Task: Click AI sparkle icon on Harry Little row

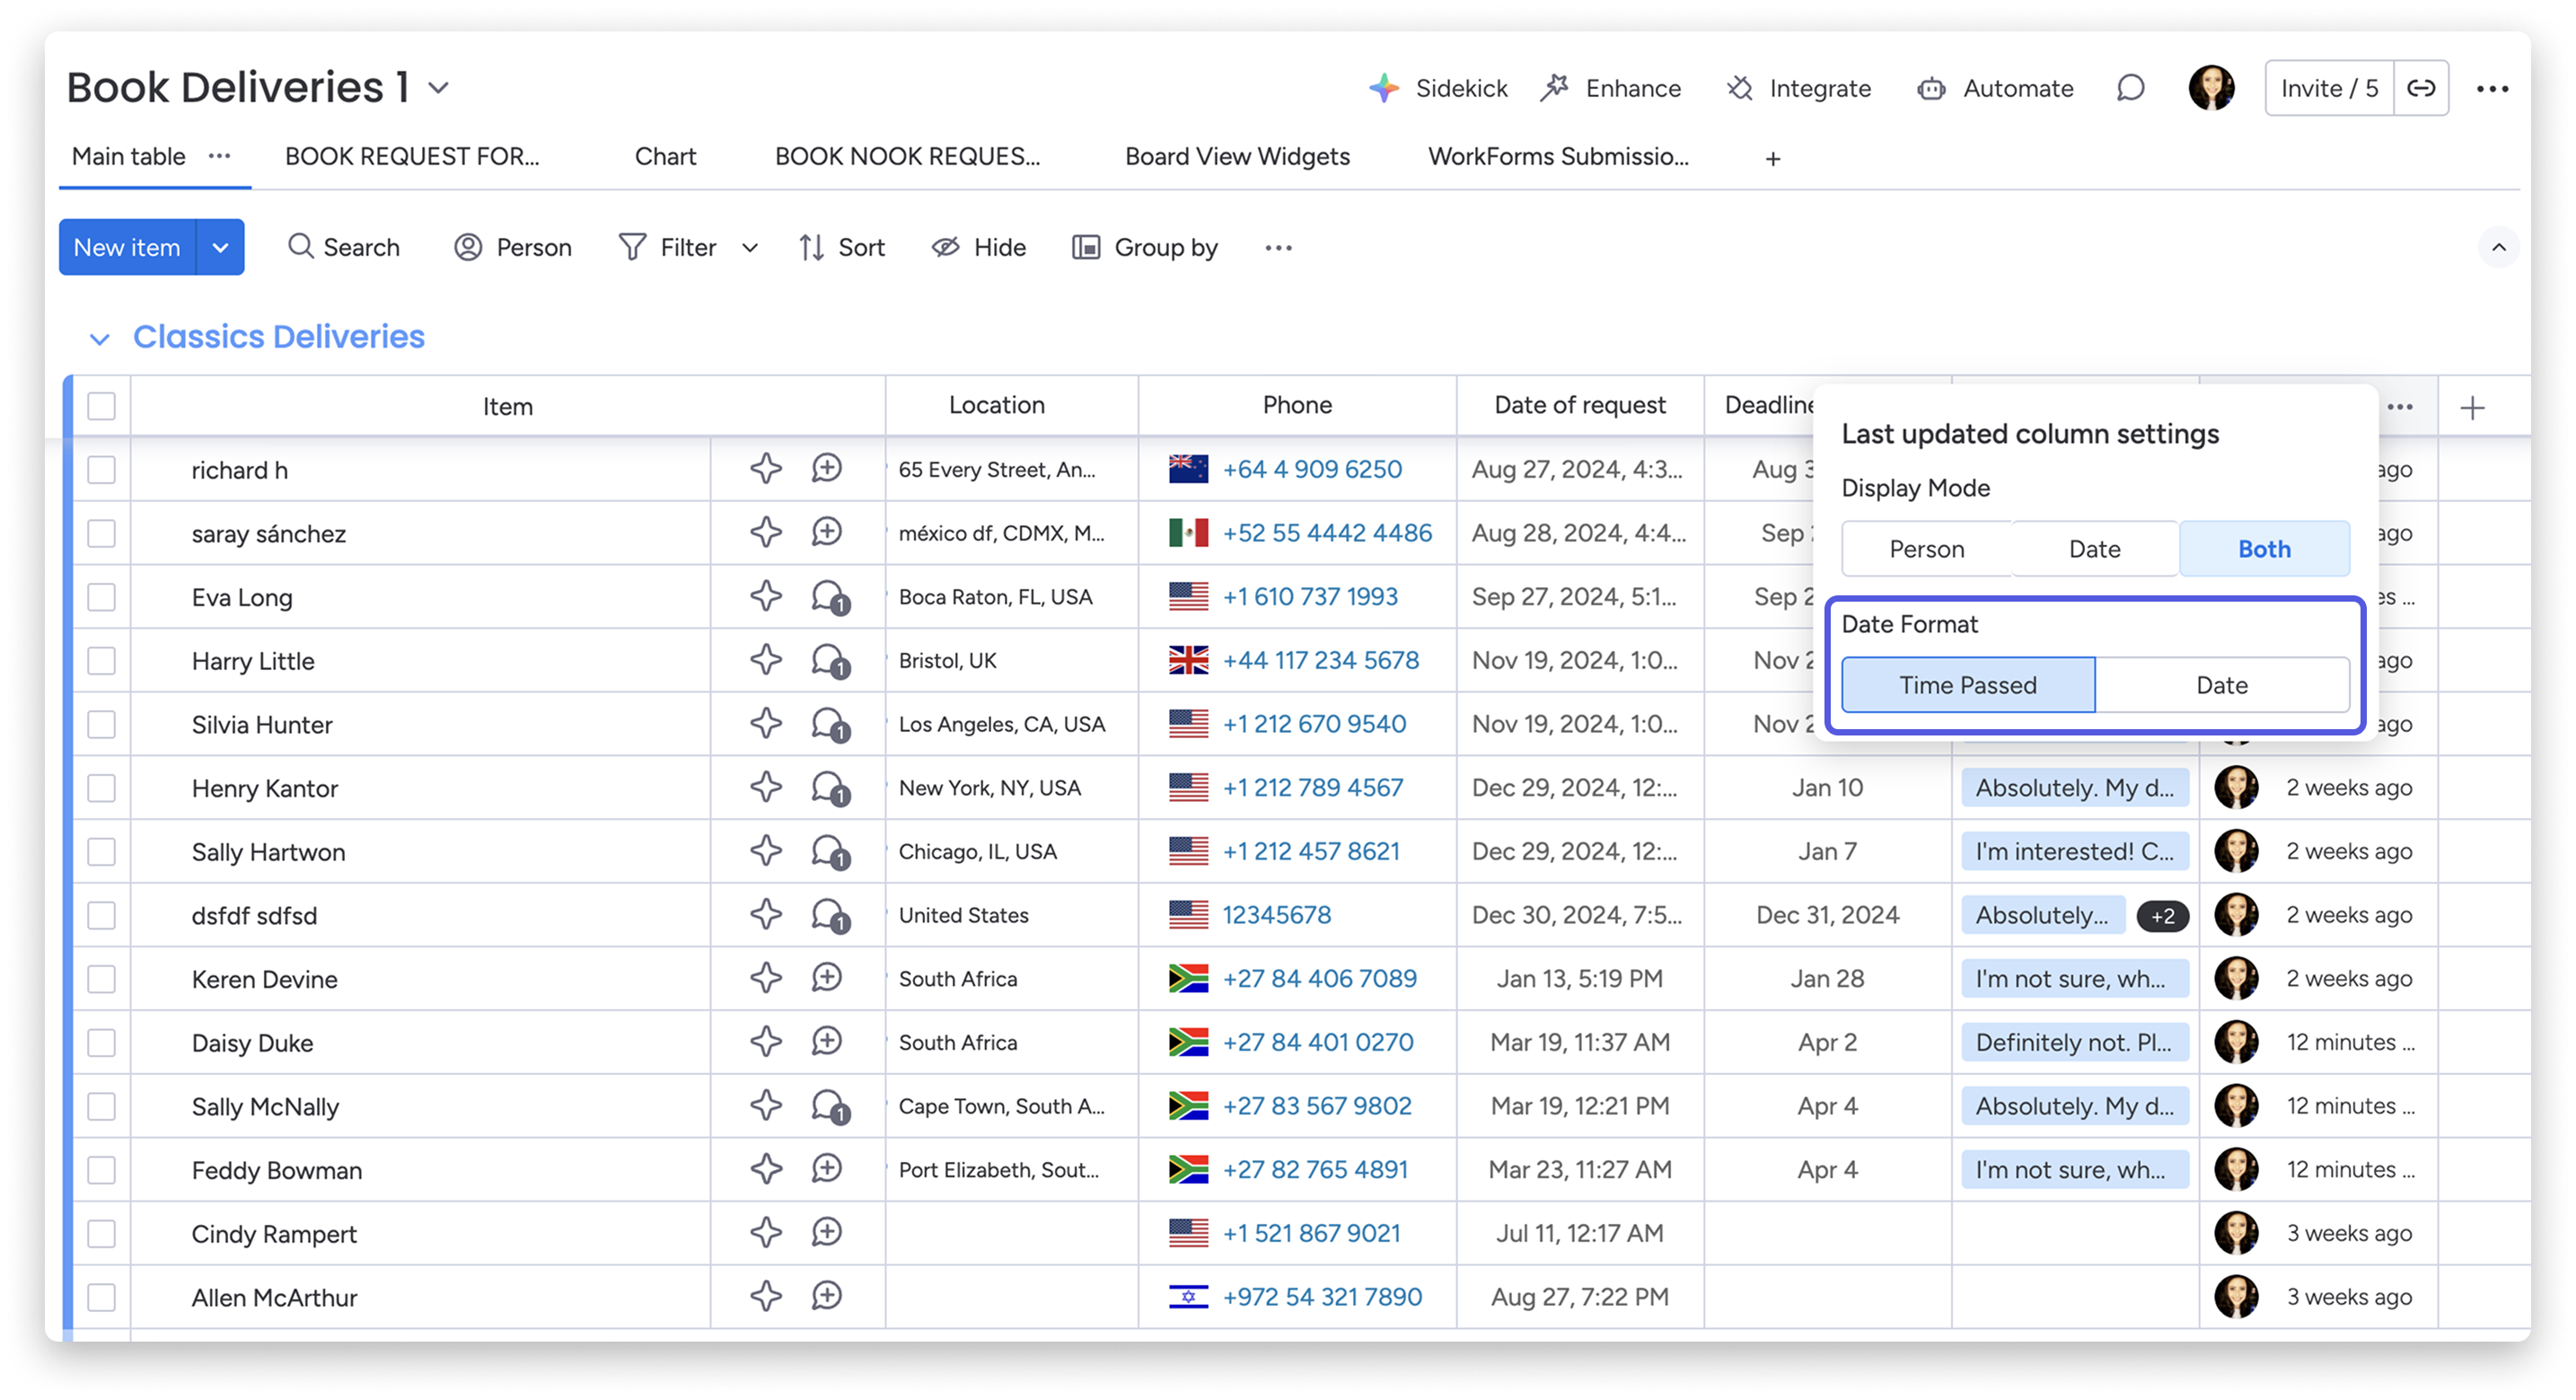Action: (x=766, y=660)
